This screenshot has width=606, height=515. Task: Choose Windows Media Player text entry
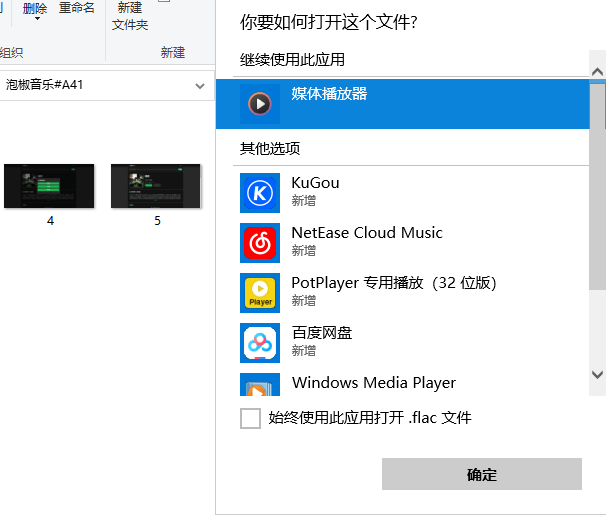click(374, 382)
